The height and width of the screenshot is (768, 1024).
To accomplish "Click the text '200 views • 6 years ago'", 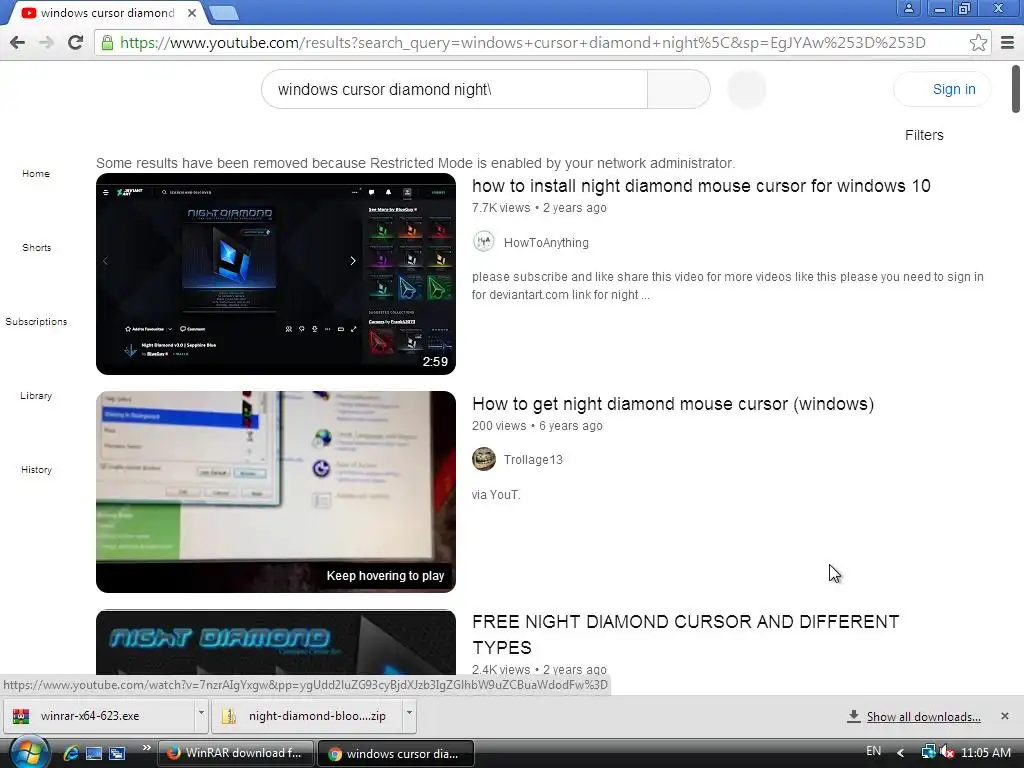I will click(537, 426).
